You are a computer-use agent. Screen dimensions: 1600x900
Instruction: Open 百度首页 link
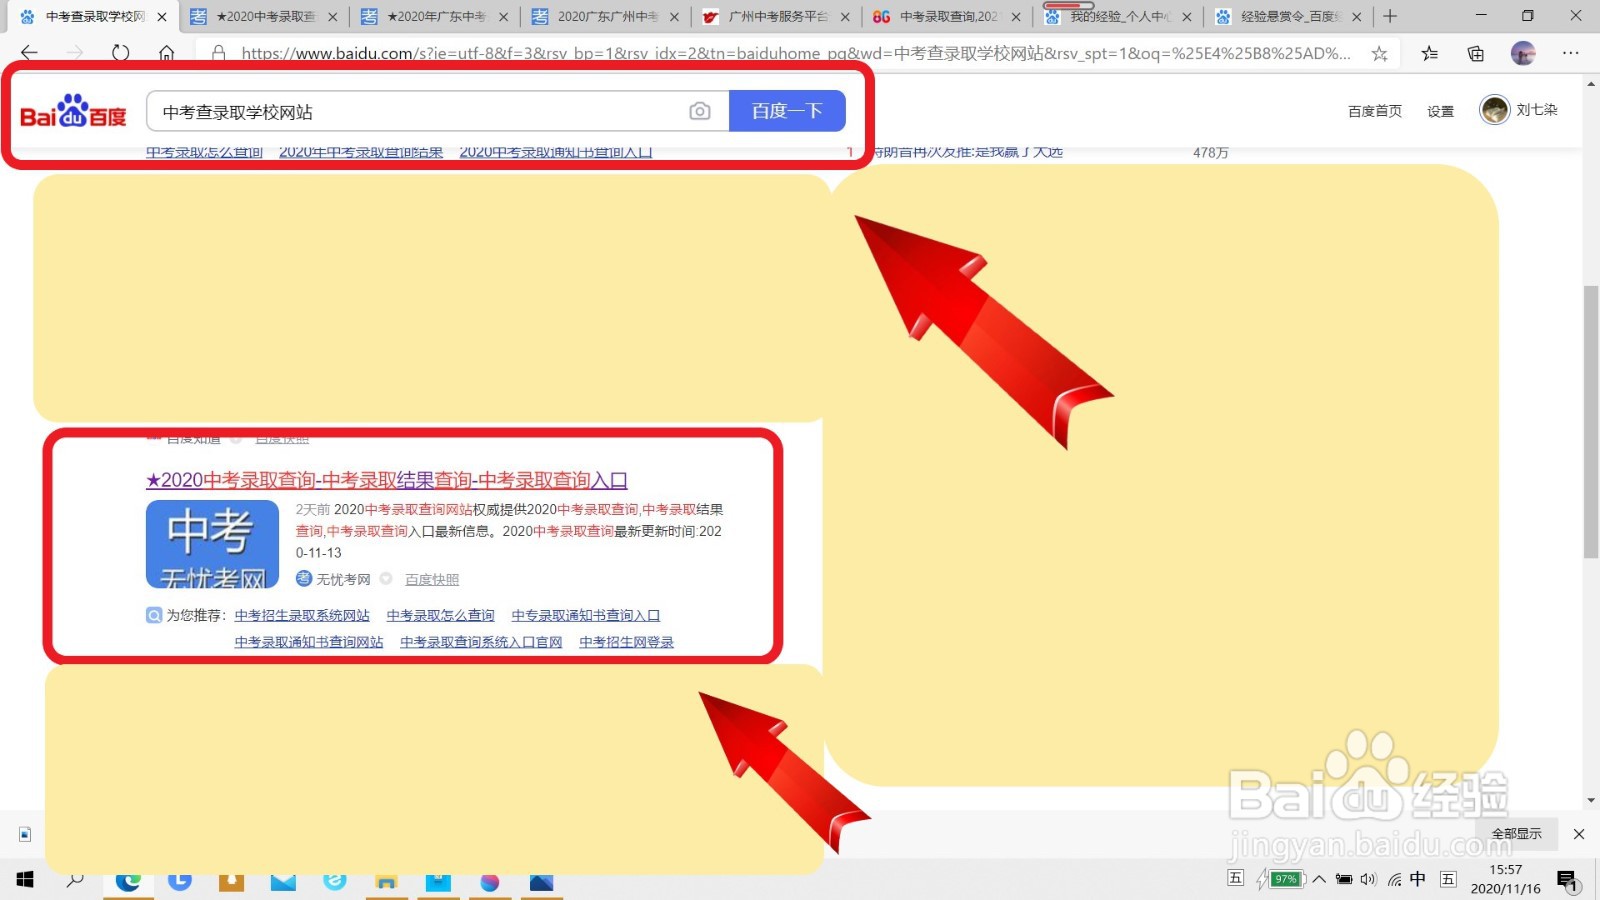1375,111
